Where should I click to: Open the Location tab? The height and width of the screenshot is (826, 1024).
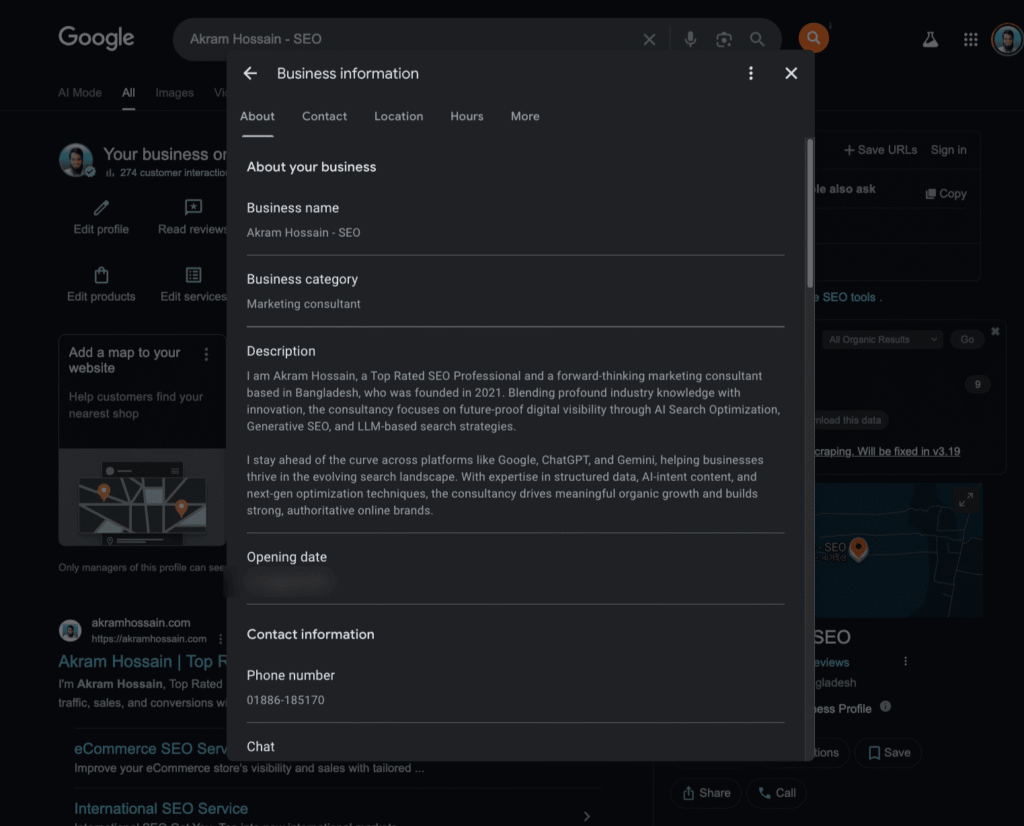[x=398, y=116]
